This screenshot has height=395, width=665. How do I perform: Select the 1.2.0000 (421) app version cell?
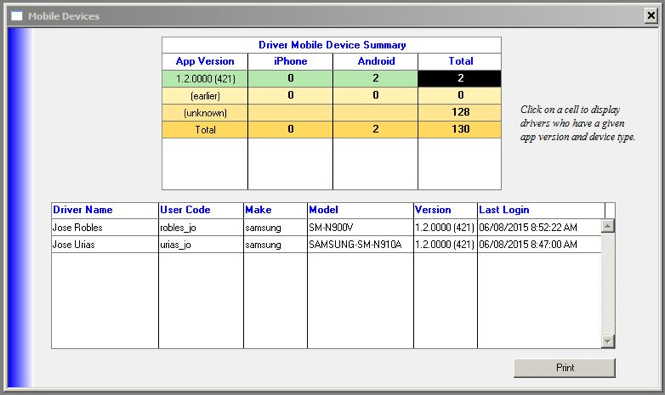click(x=205, y=79)
